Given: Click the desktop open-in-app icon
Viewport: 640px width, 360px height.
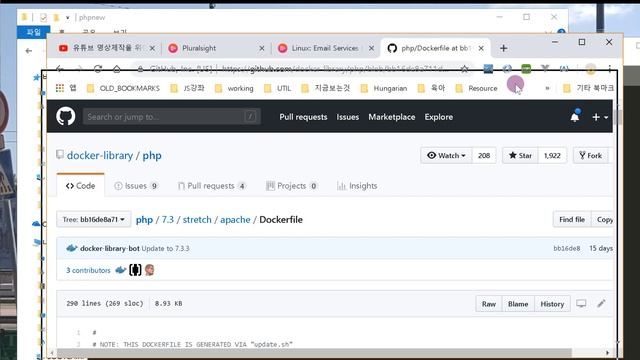Looking at the screenshot, I should click(581, 303).
